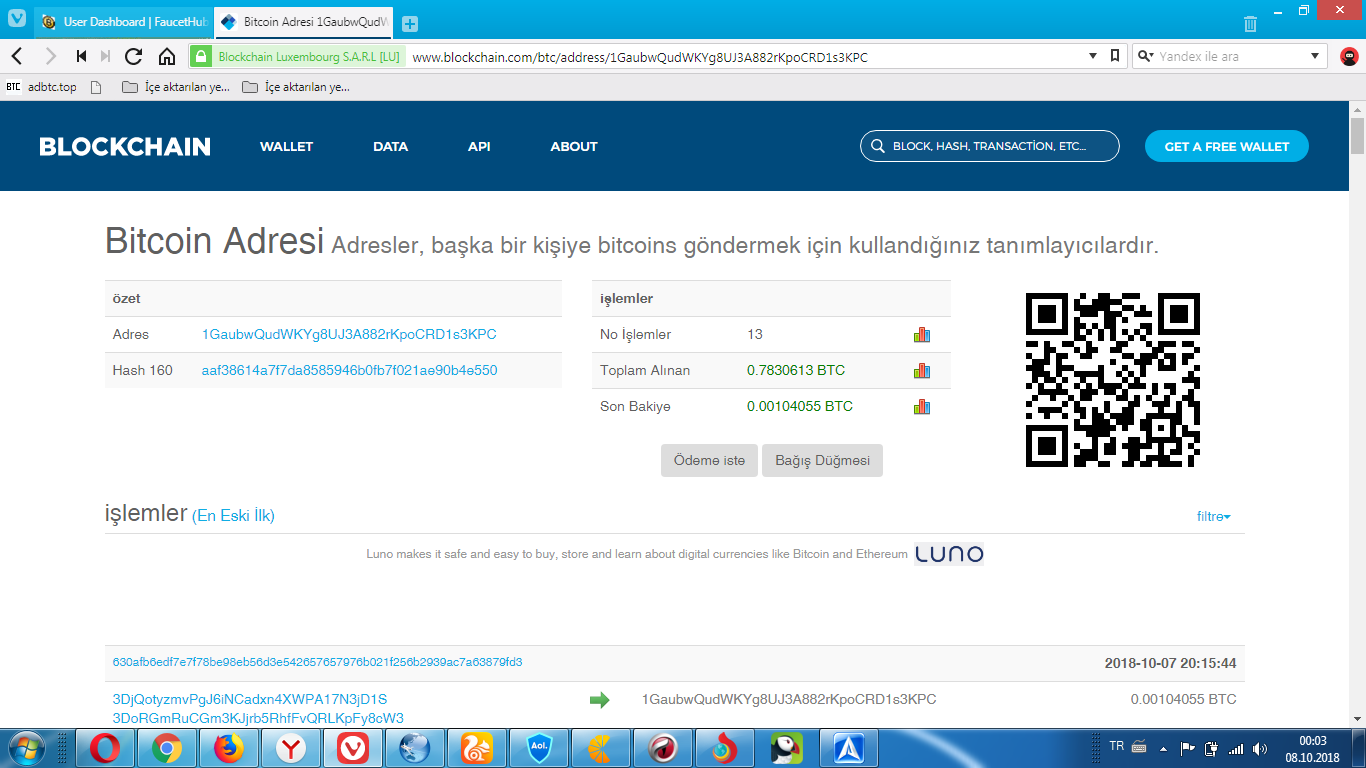Go back with the back arrow
This screenshot has width=1366, height=768.
pos(18,57)
